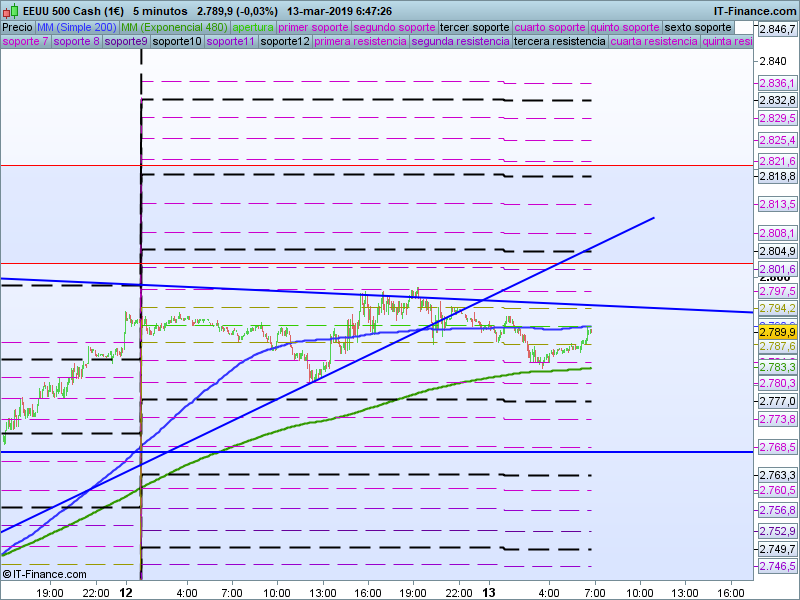Click the 2.780,3 price label
This screenshot has height=600, width=800.
777,383
